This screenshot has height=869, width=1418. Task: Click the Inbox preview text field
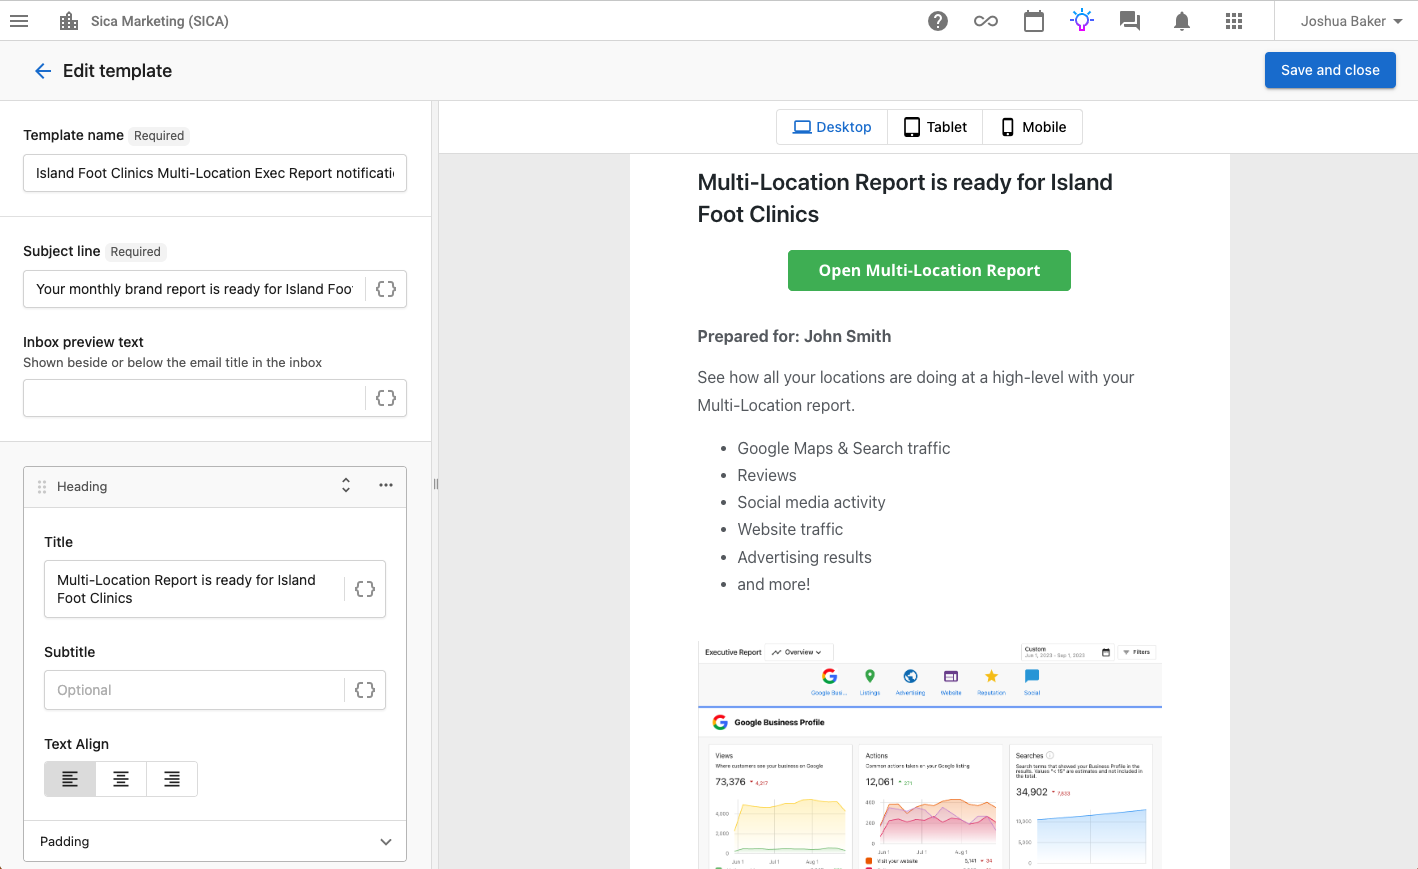(x=195, y=398)
